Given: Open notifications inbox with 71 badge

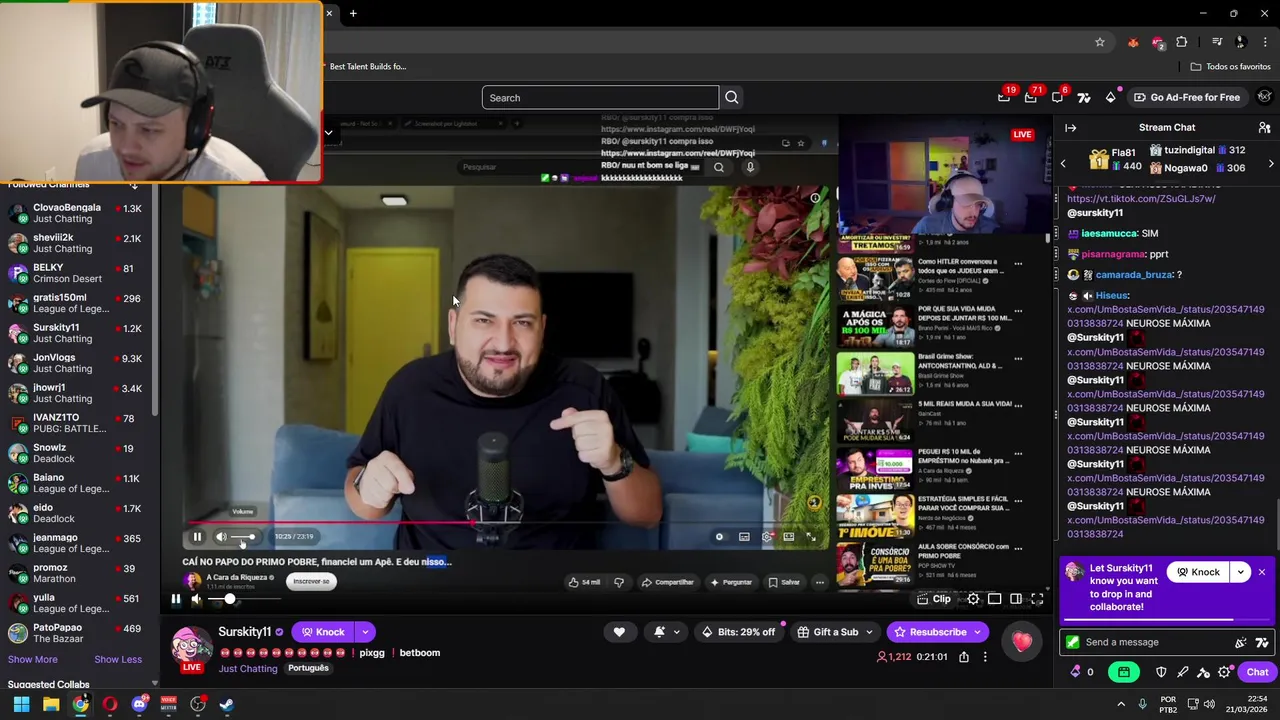Looking at the screenshot, I should point(1031,98).
